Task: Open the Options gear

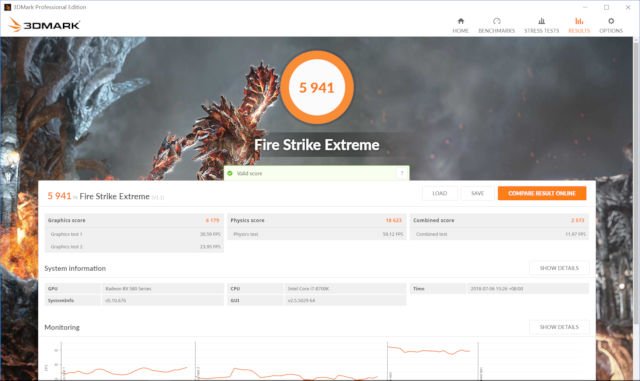Action: tap(611, 25)
